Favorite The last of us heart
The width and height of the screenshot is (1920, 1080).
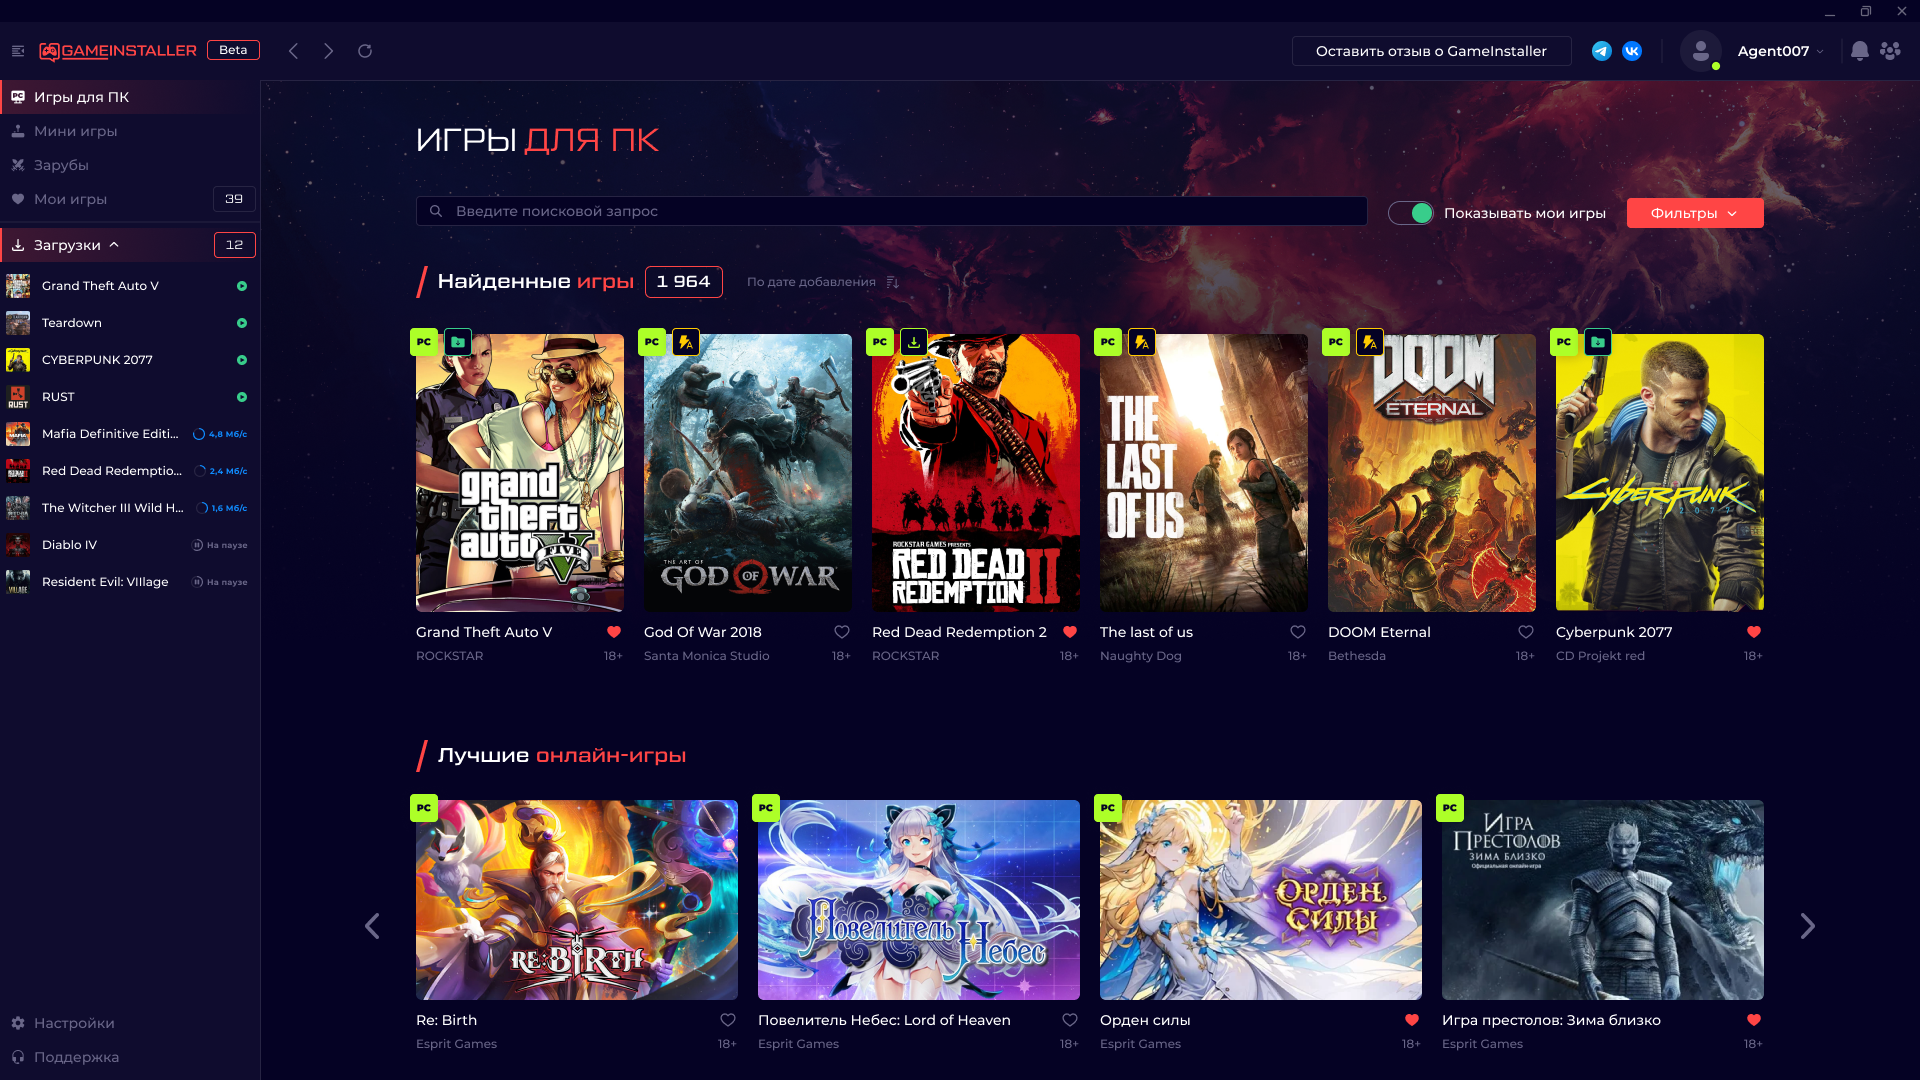tap(1298, 632)
